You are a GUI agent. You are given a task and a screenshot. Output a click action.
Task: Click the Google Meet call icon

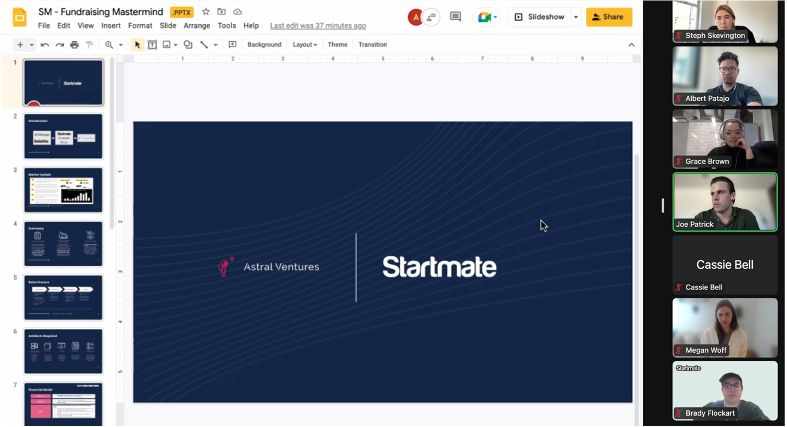click(x=484, y=18)
